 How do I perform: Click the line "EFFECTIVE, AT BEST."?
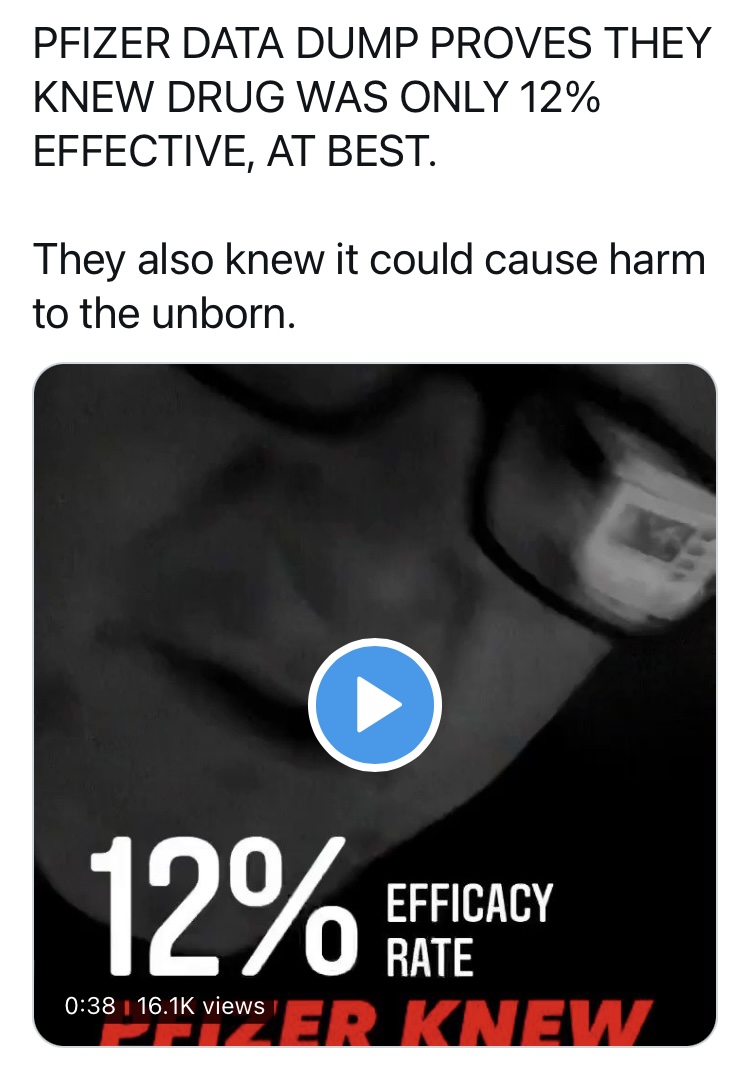tap(234, 151)
